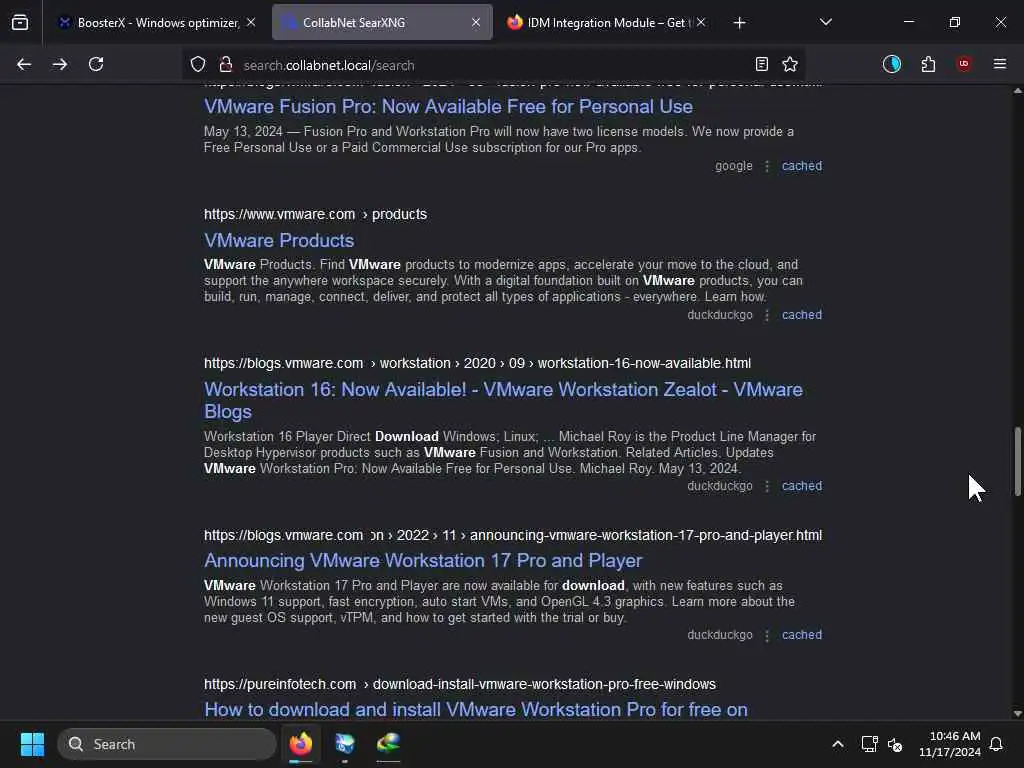Open the uBlock Origin extension icon
Image resolution: width=1024 pixels, height=768 pixels.
pyautogui.click(x=964, y=64)
